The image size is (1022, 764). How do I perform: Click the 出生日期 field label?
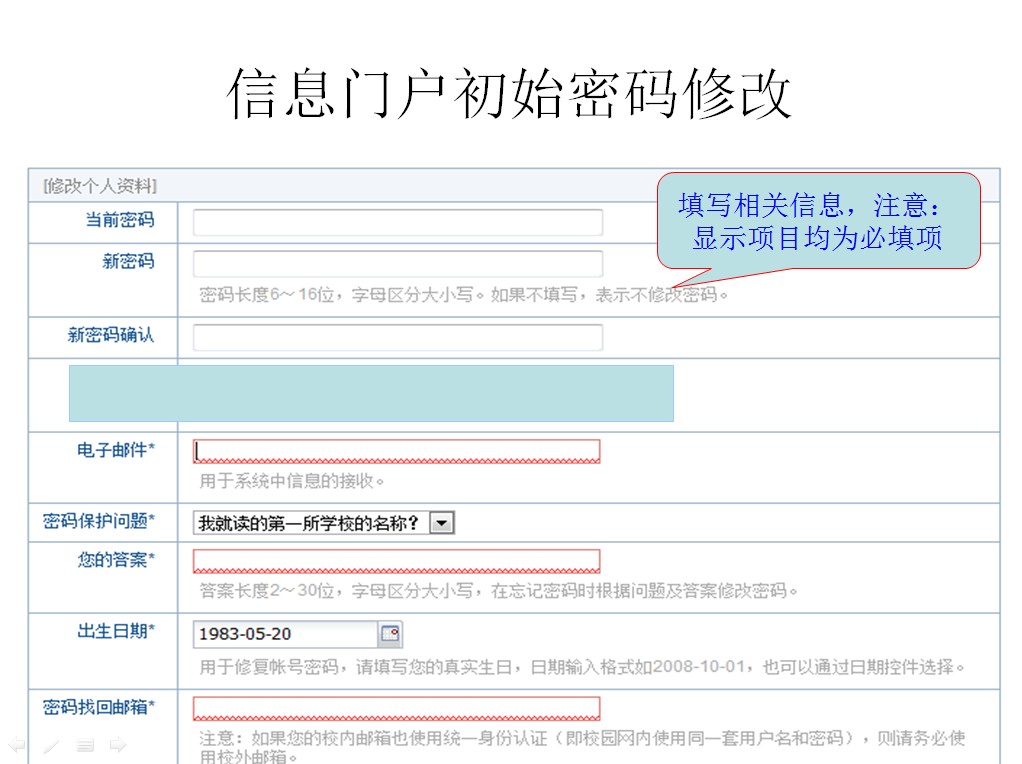pos(115,631)
